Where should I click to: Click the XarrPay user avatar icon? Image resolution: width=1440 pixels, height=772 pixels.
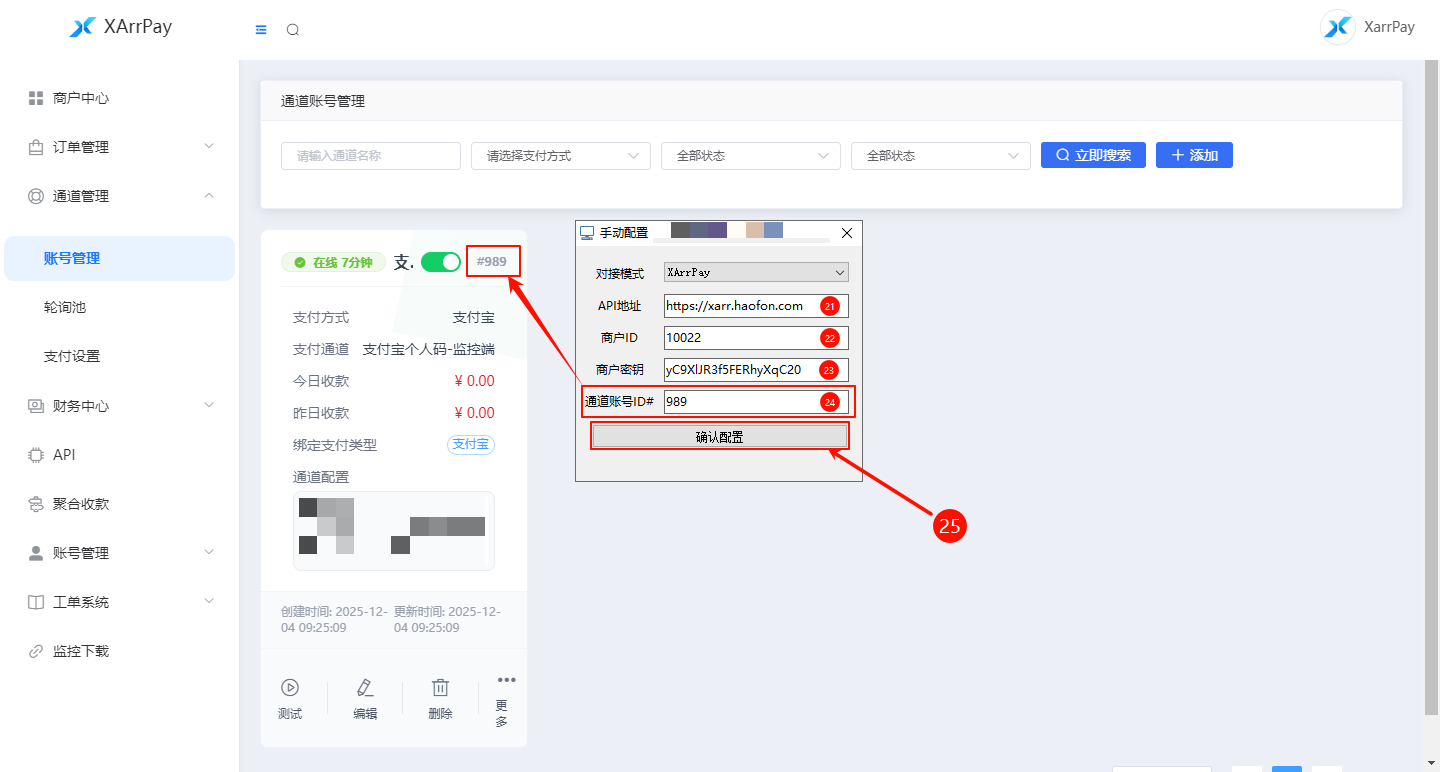tap(1338, 27)
